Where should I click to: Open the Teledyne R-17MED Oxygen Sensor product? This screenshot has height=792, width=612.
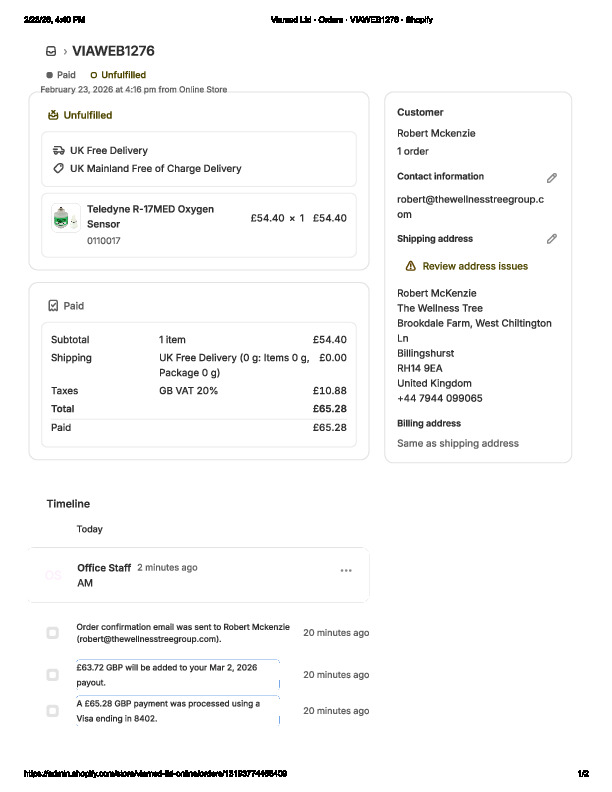click(x=150, y=217)
